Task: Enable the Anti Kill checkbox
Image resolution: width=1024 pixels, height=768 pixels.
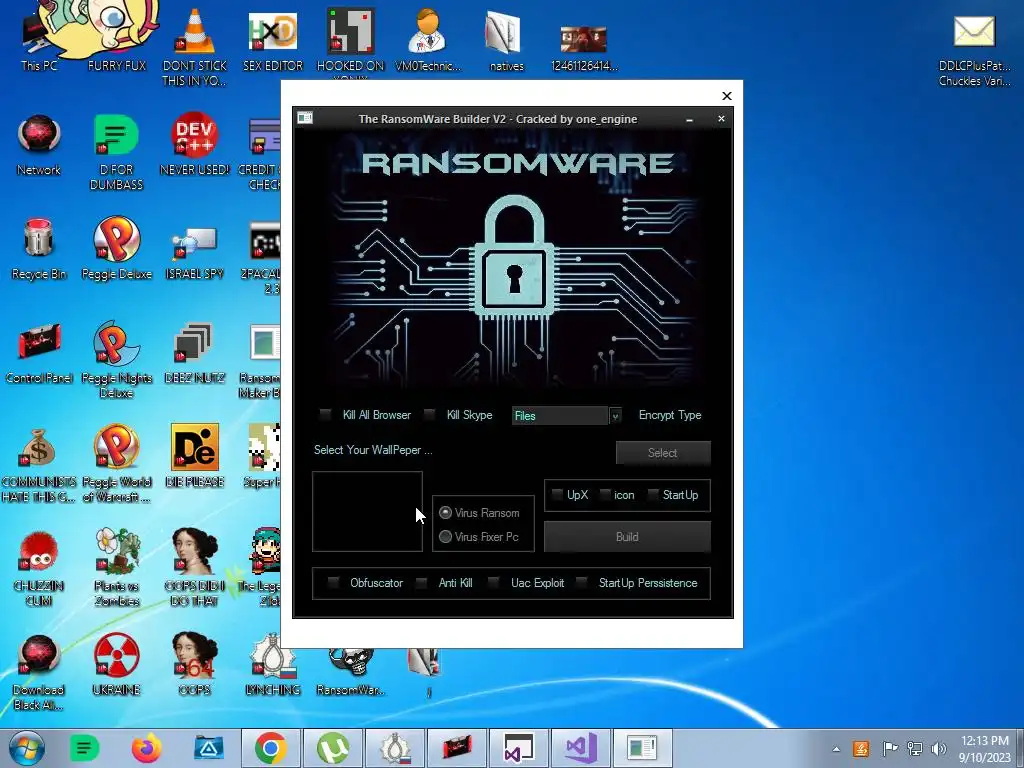Action: 422,583
